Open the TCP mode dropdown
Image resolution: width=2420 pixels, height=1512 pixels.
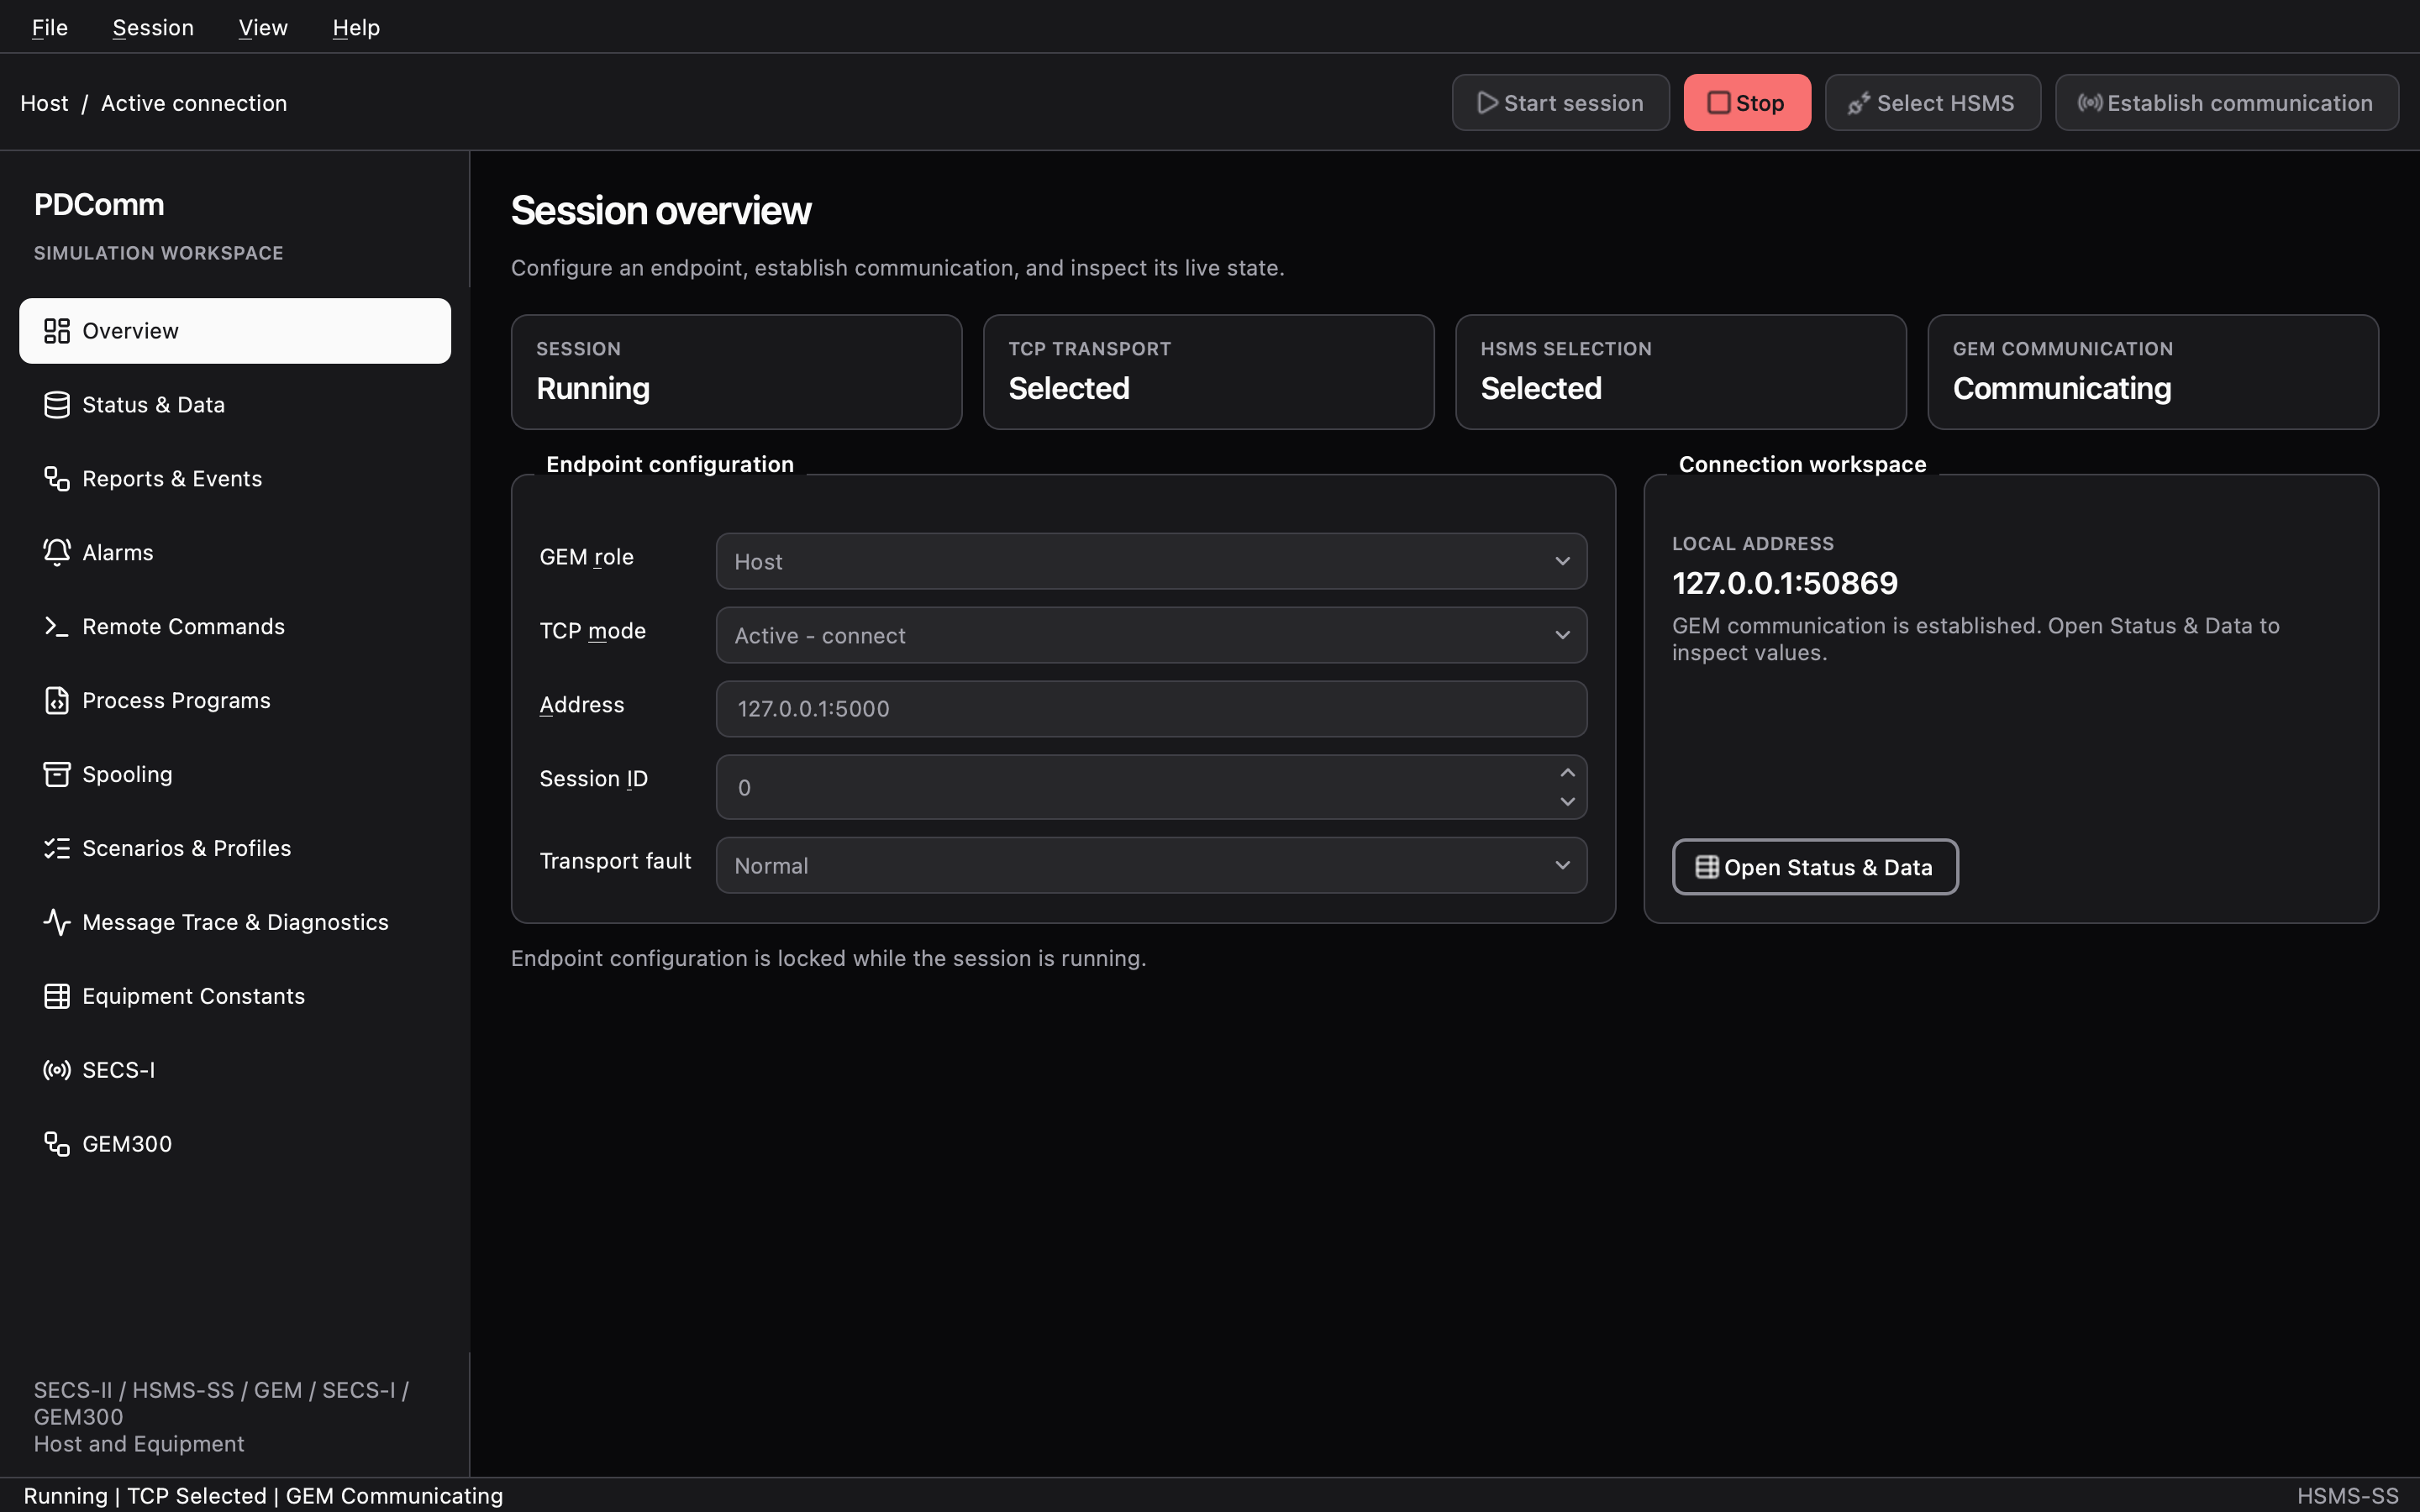pyautogui.click(x=1151, y=636)
